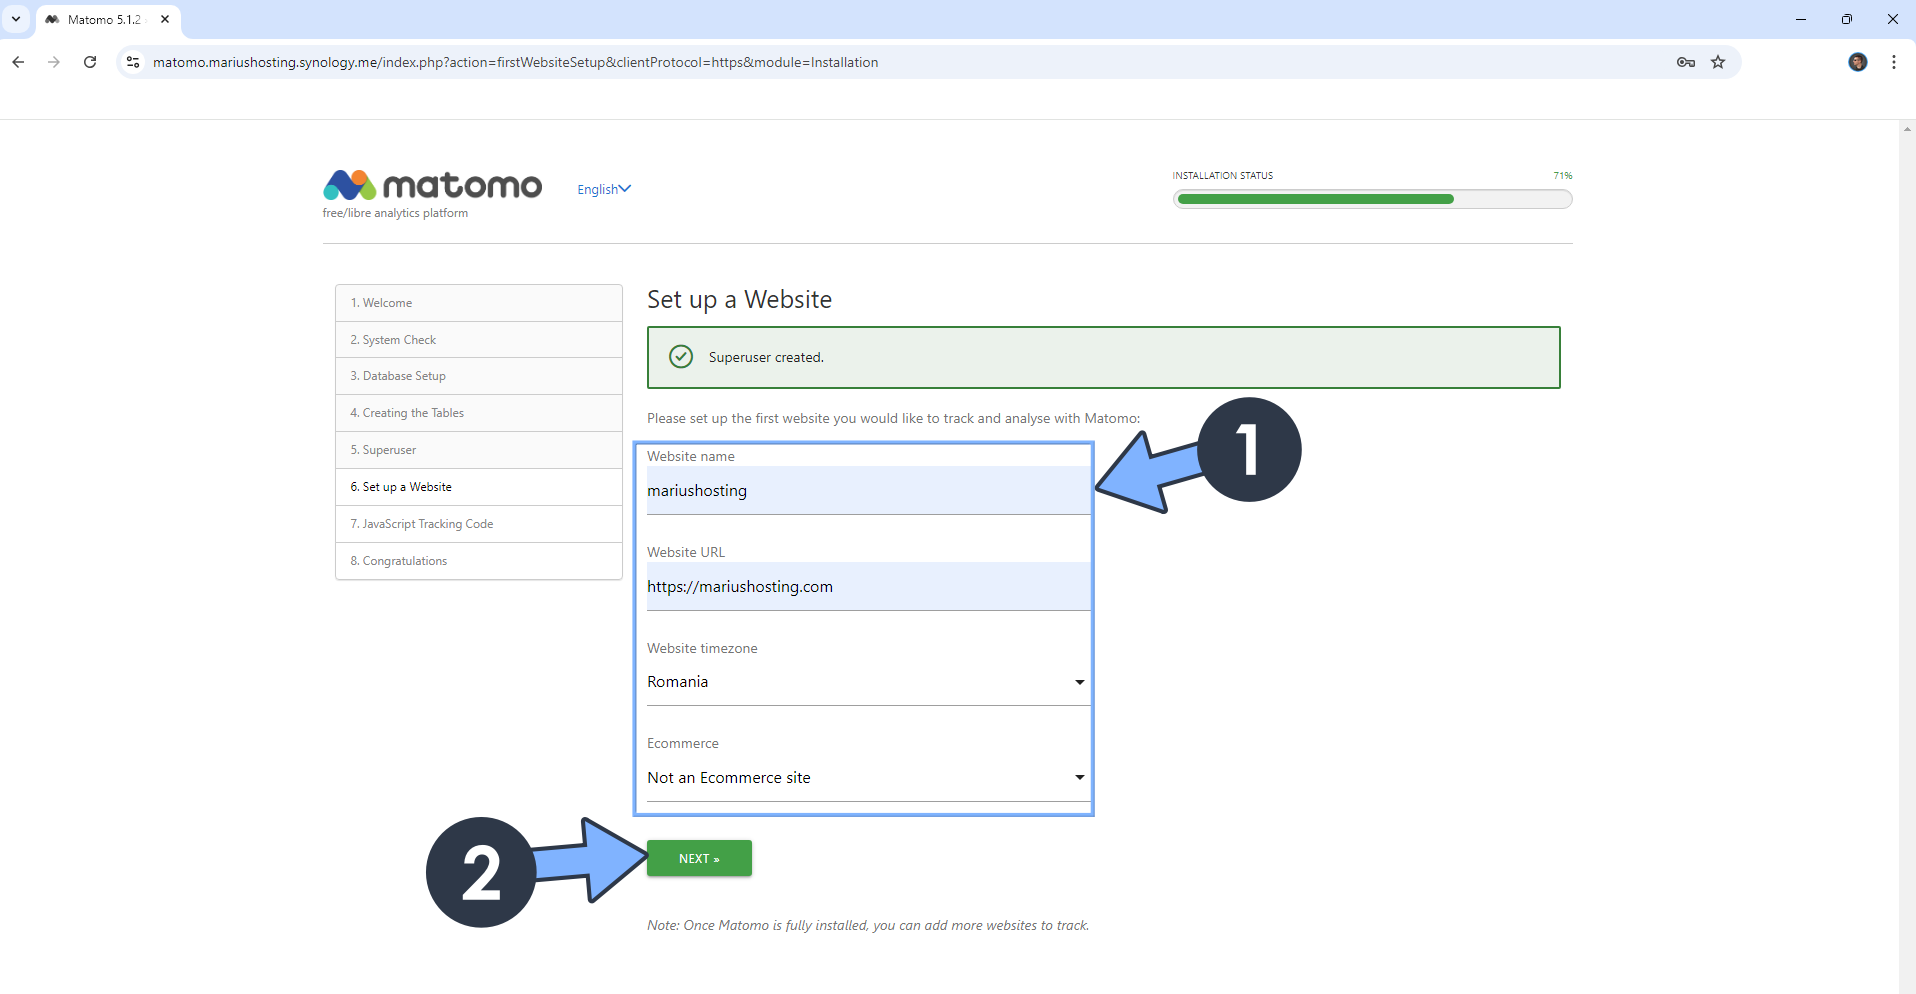The width and height of the screenshot is (1916, 994).
Task: Click the 'Superuser created.' message text
Action: pos(766,357)
